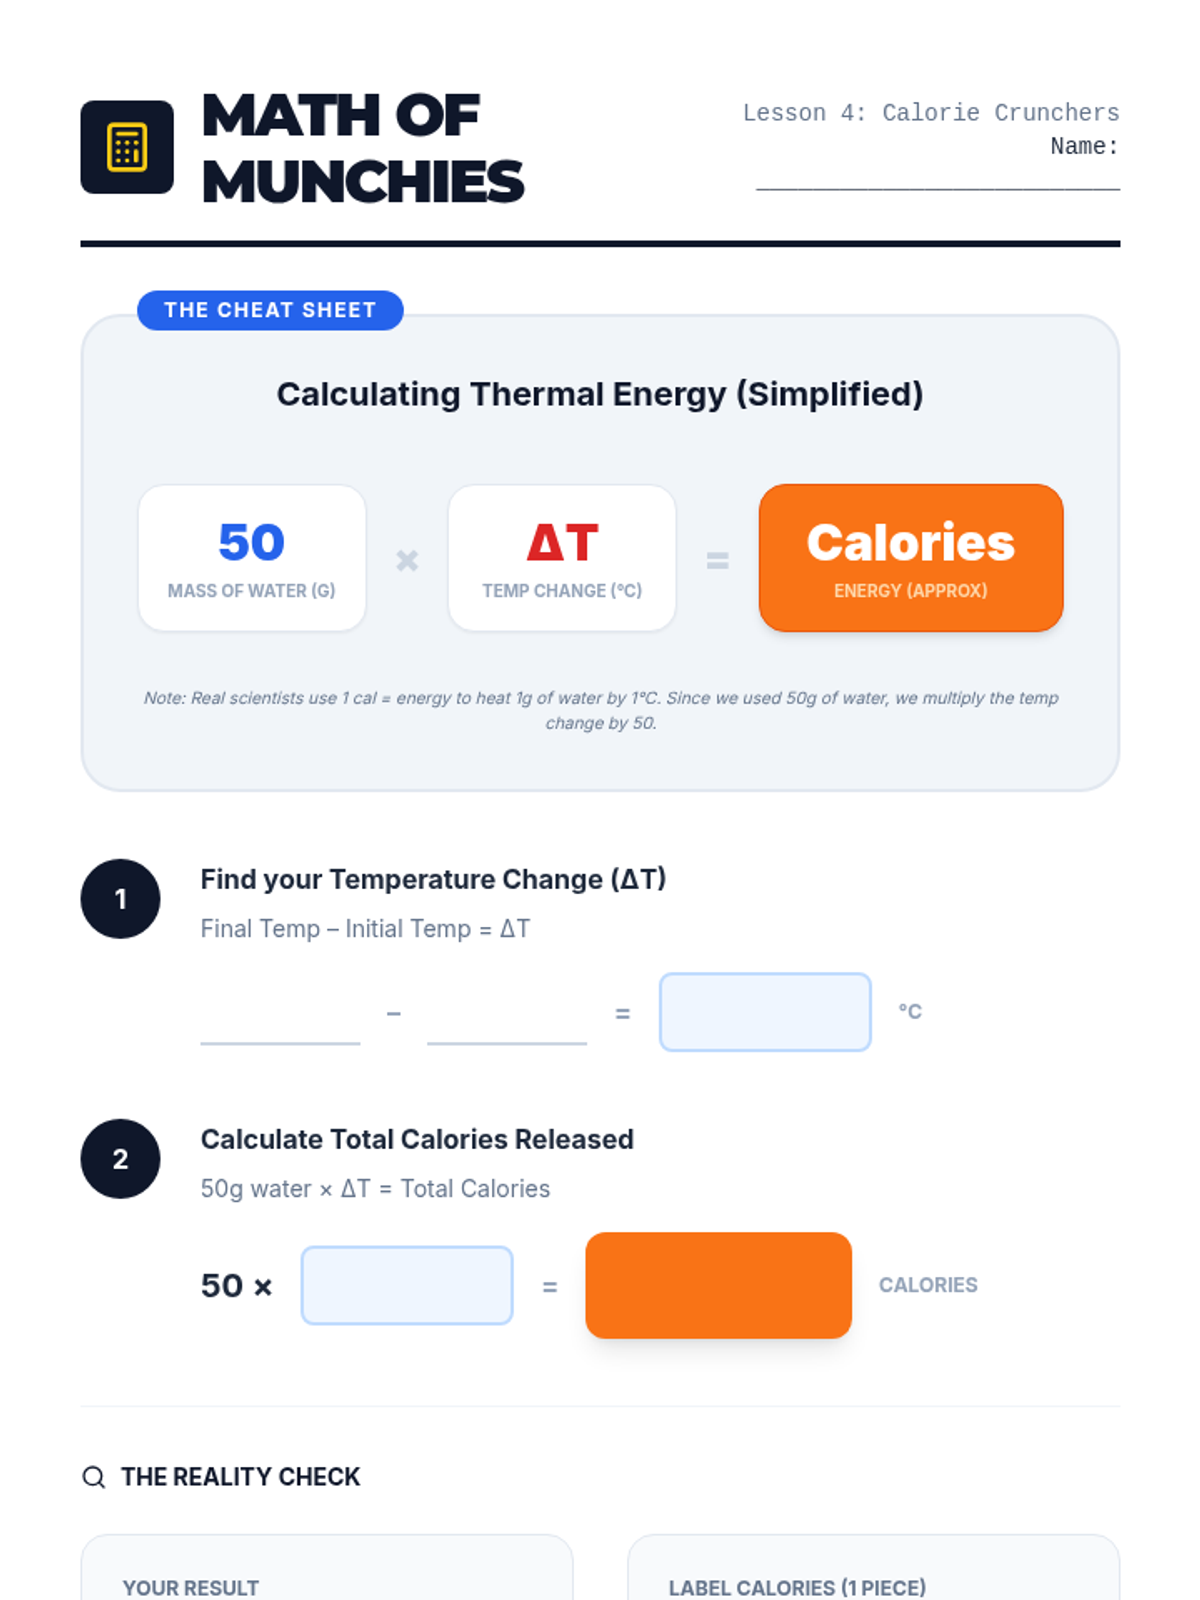Click the magnifier icon beside Reality Check
This screenshot has width=1200, height=1600.
[94, 1477]
